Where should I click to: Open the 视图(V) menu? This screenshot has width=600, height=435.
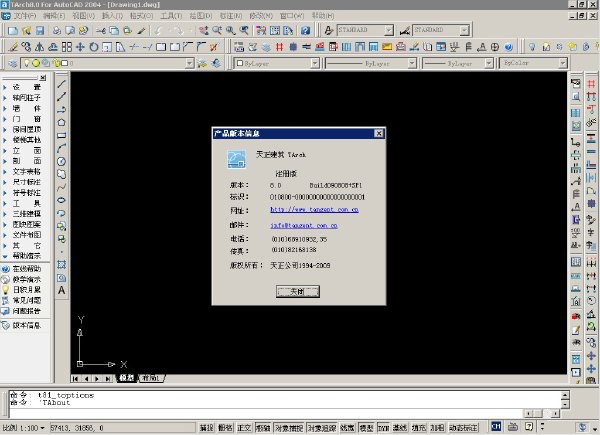[x=83, y=16]
